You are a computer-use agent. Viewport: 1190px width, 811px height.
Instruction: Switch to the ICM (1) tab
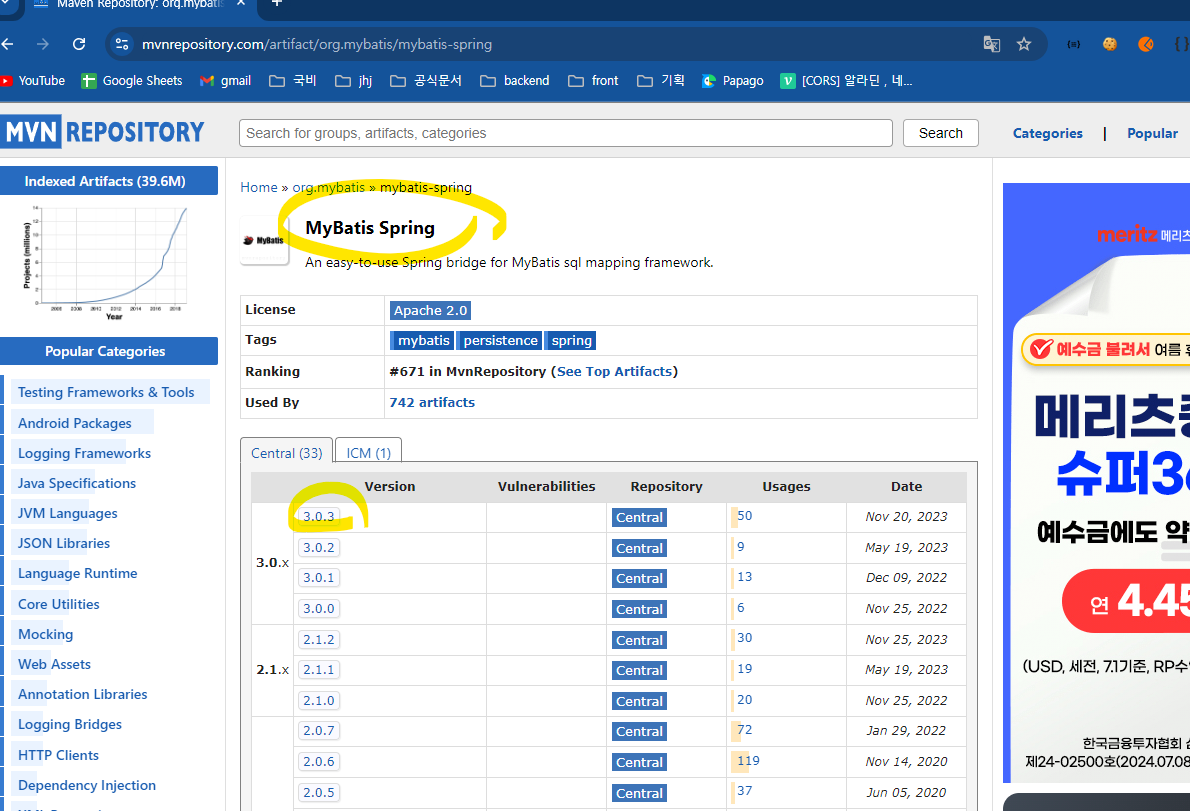[x=369, y=453]
